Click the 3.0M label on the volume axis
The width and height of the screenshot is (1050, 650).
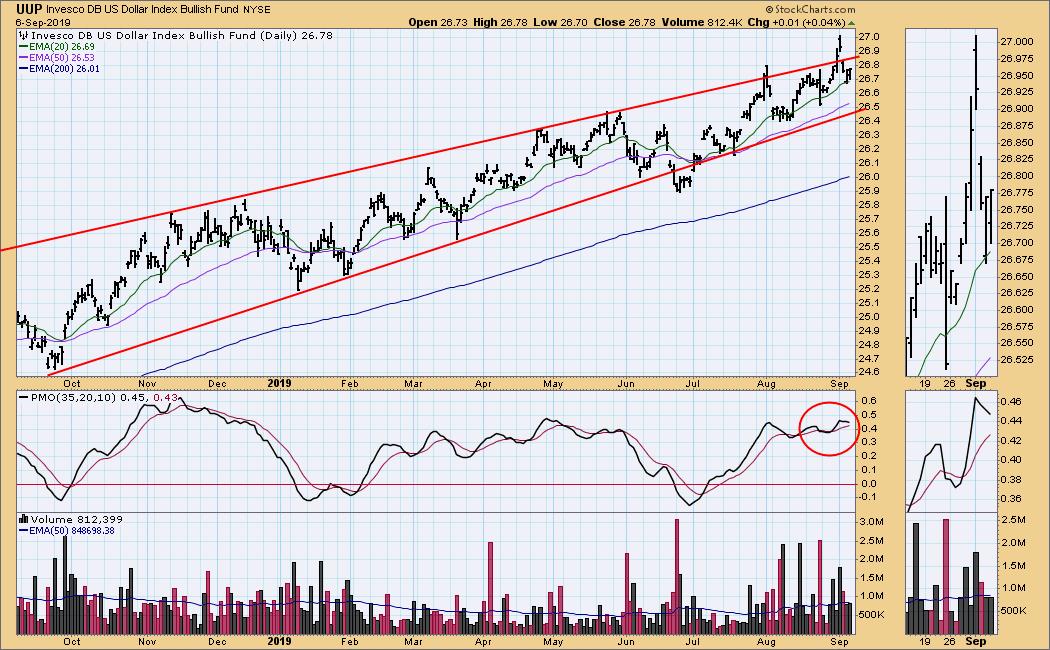(x=873, y=521)
